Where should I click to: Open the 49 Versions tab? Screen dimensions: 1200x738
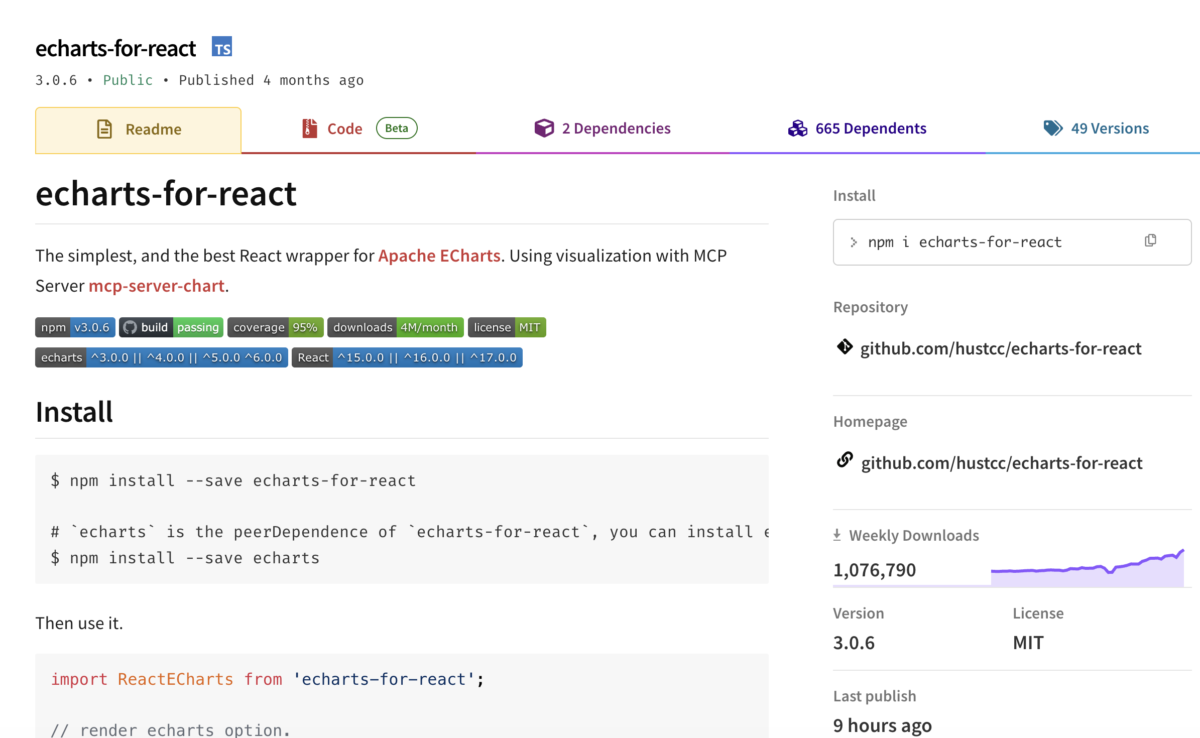point(1096,129)
